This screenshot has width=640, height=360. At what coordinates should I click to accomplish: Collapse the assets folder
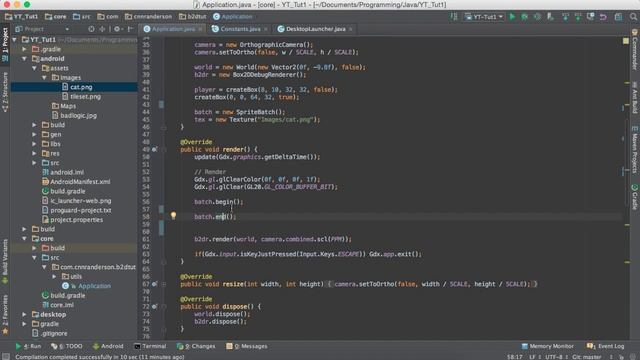pyautogui.click(x=34, y=68)
